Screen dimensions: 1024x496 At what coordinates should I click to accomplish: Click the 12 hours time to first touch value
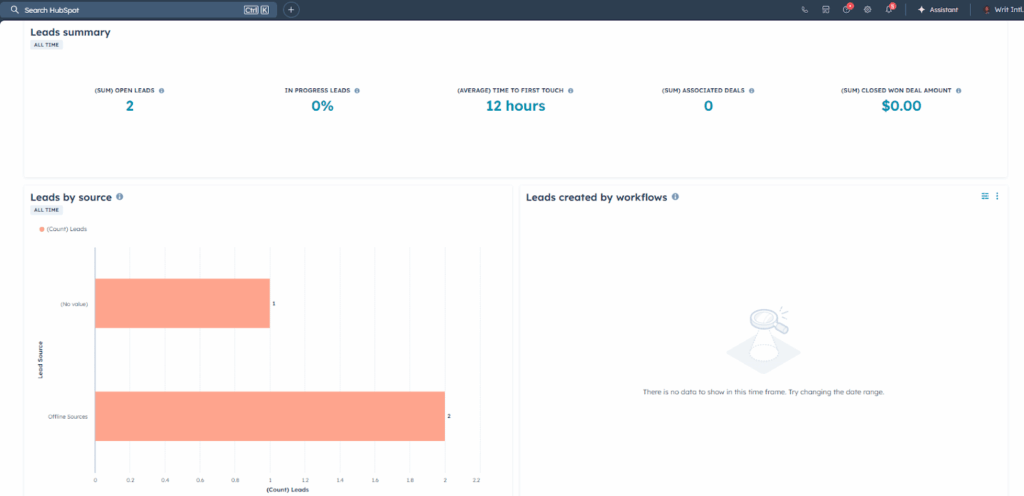[515, 106]
